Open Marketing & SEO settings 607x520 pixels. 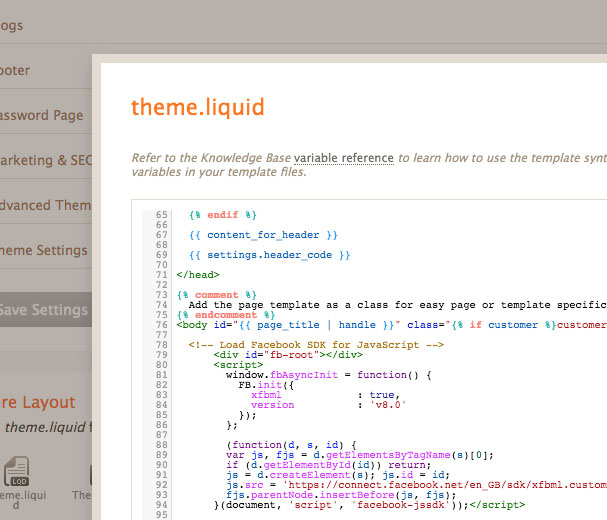46,160
